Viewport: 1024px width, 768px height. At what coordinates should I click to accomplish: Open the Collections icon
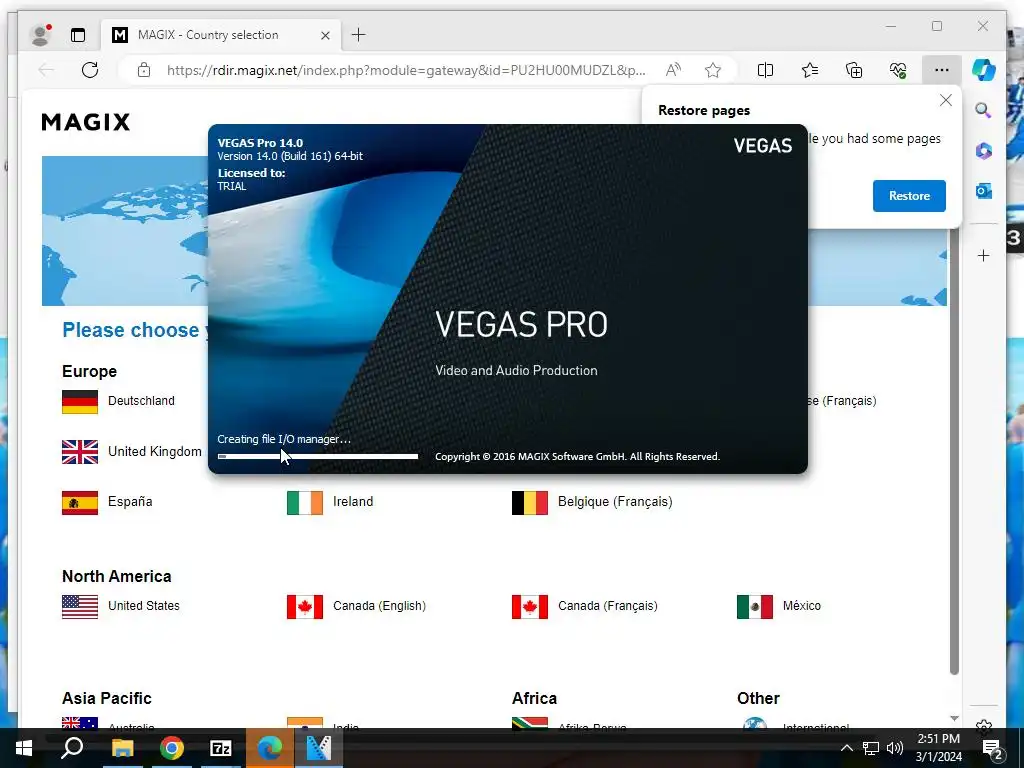pos(854,70)
